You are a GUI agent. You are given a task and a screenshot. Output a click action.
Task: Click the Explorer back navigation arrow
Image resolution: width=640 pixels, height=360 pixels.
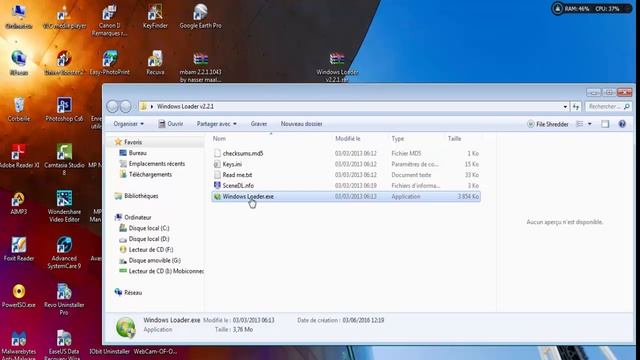tap(112, 107)
